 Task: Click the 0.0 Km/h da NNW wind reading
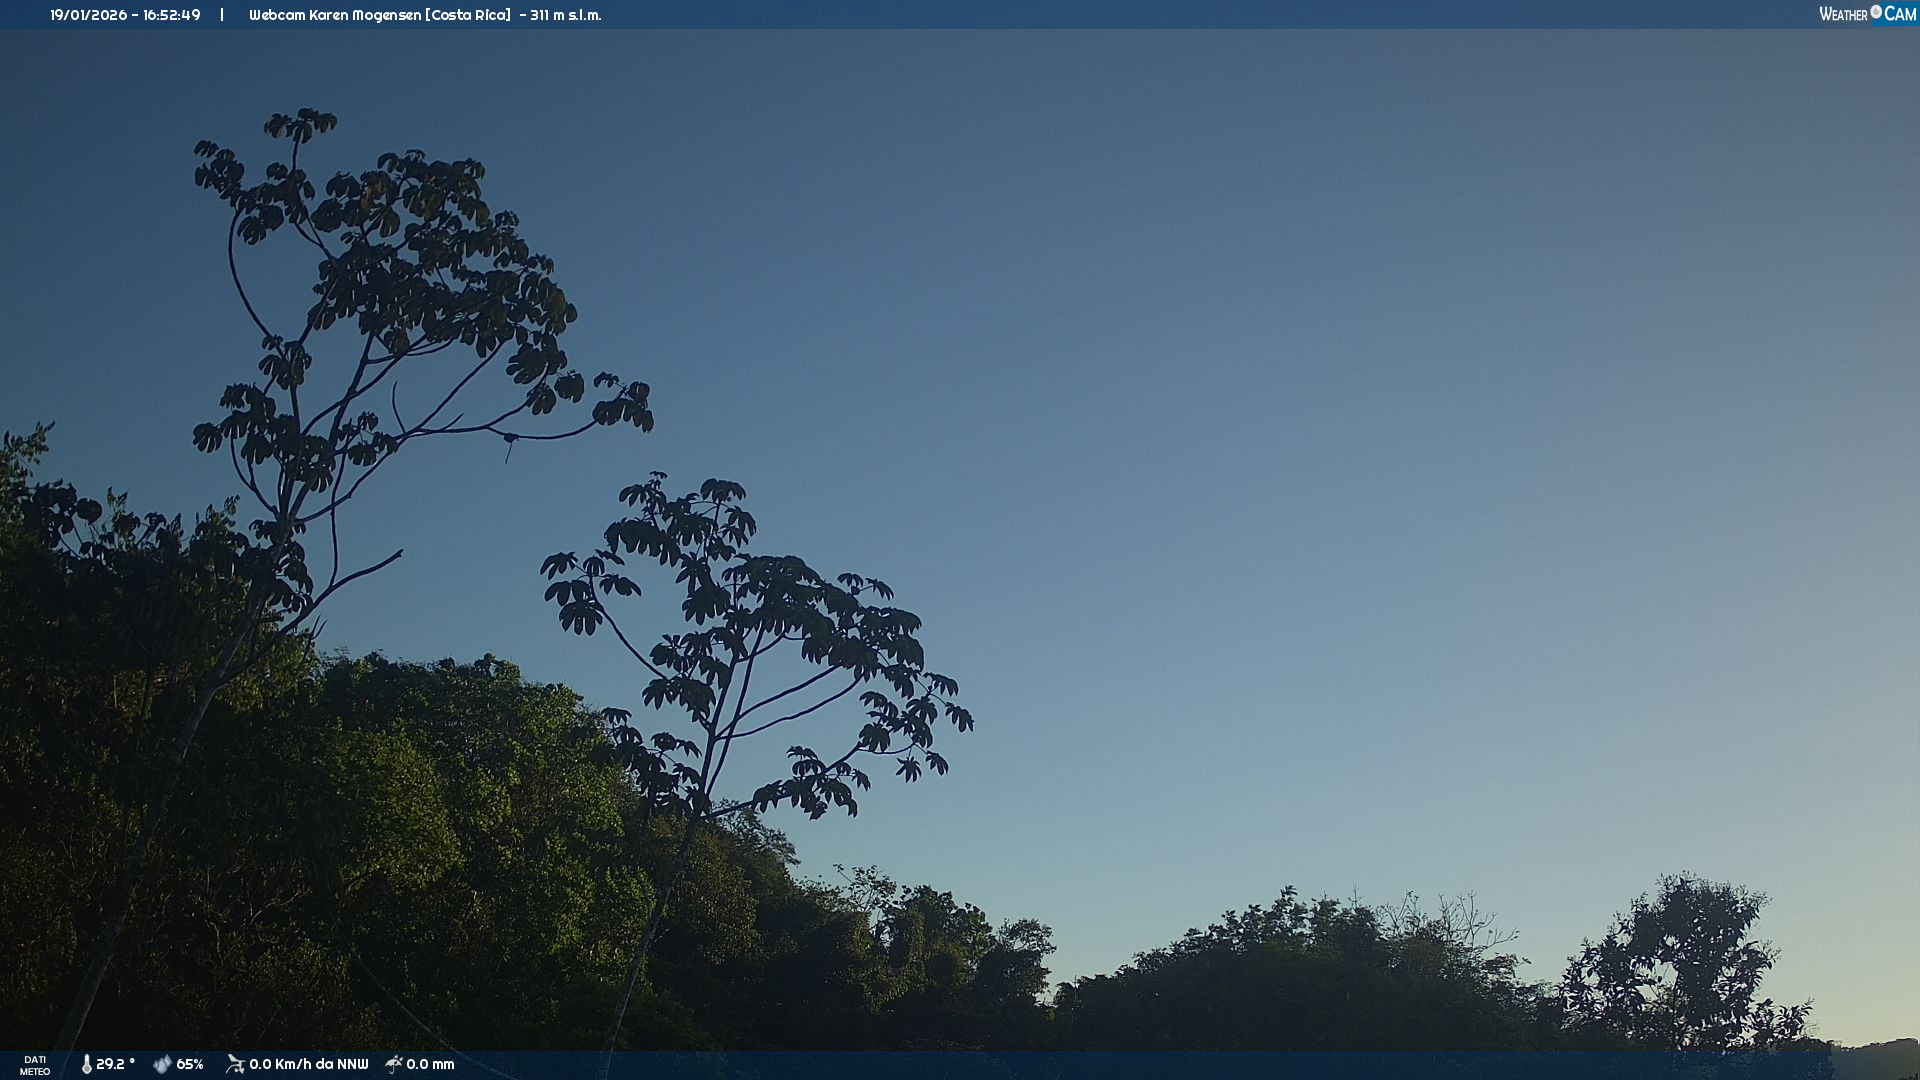pos(308,1064)
